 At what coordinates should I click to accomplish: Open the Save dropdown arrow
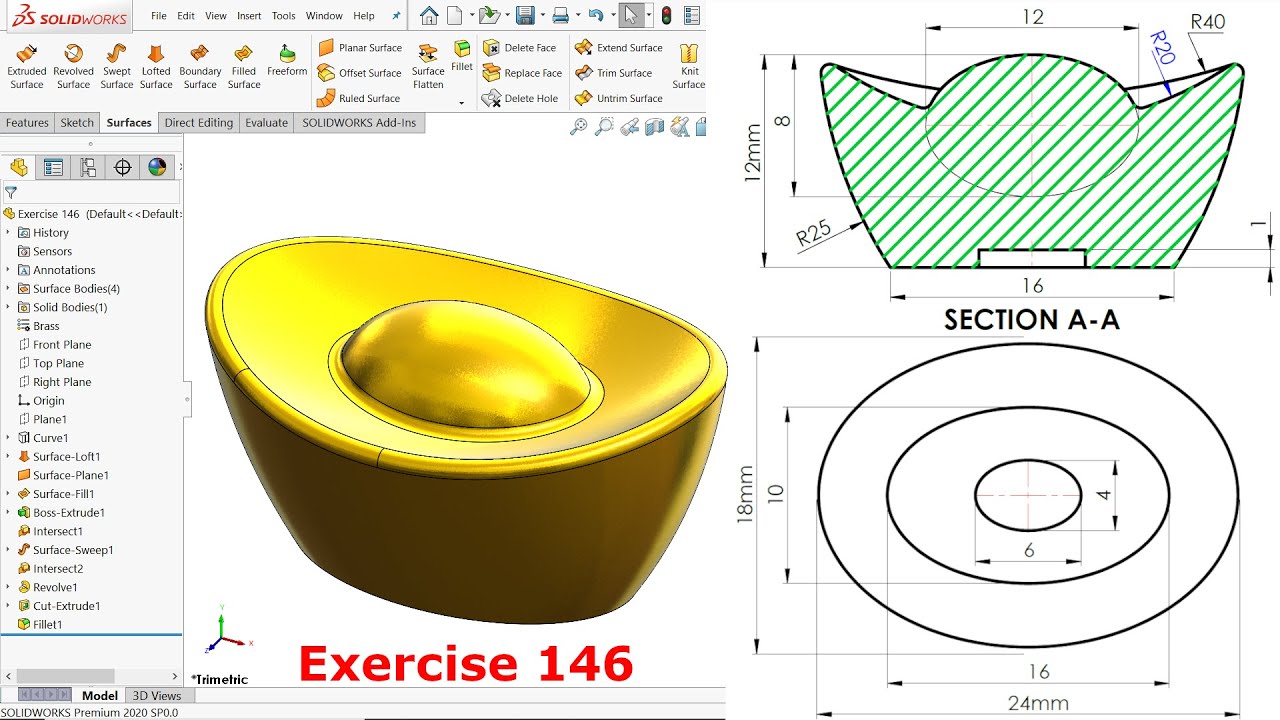pos(541,16)
